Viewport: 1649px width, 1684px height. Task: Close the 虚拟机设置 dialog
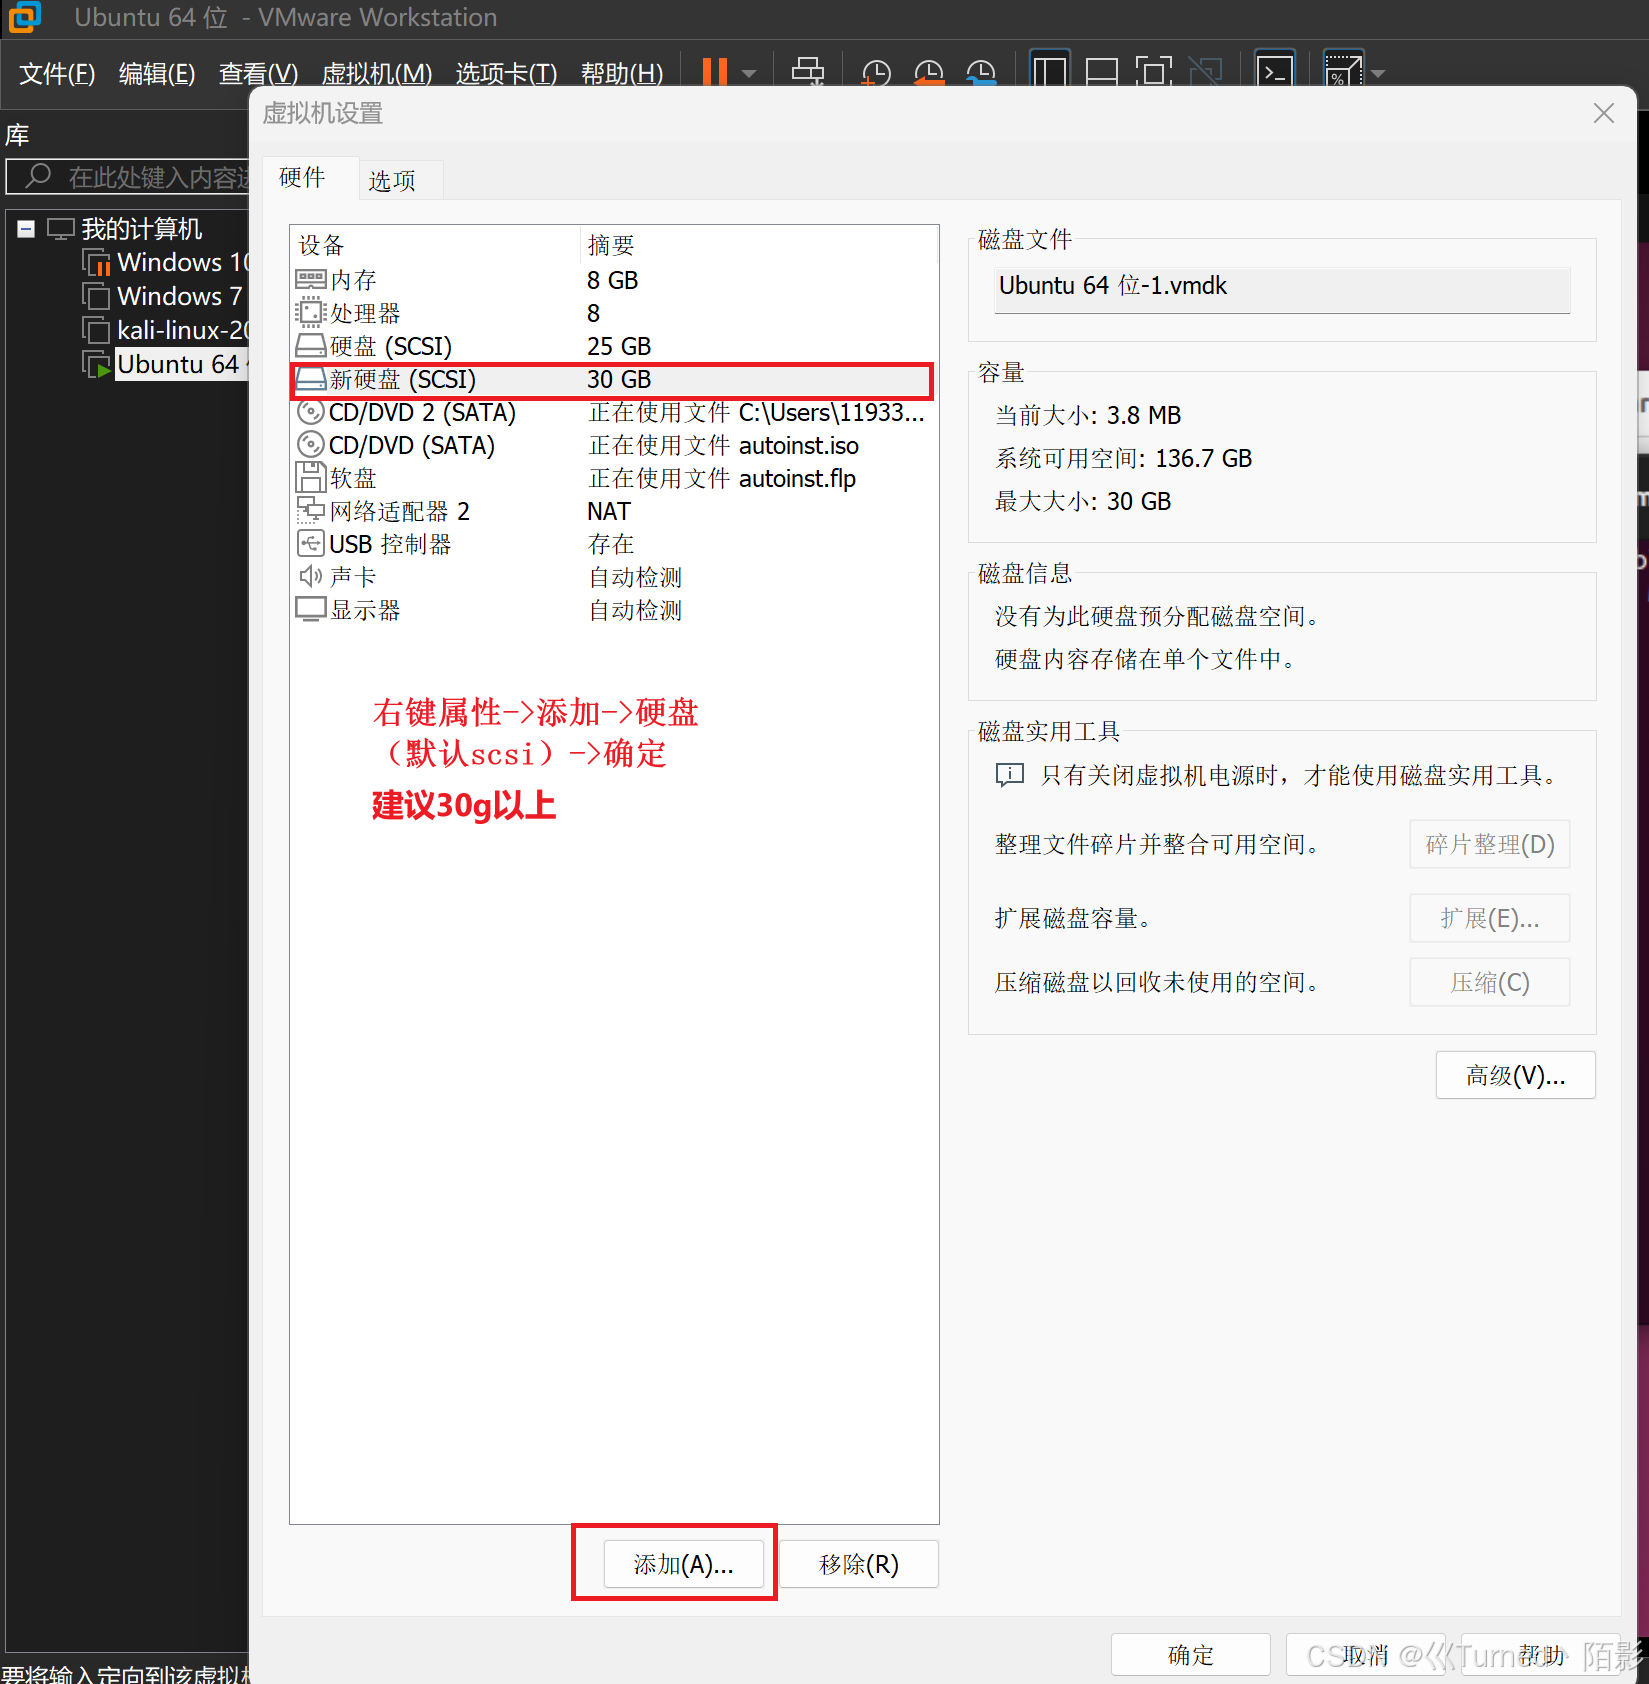1603,113
